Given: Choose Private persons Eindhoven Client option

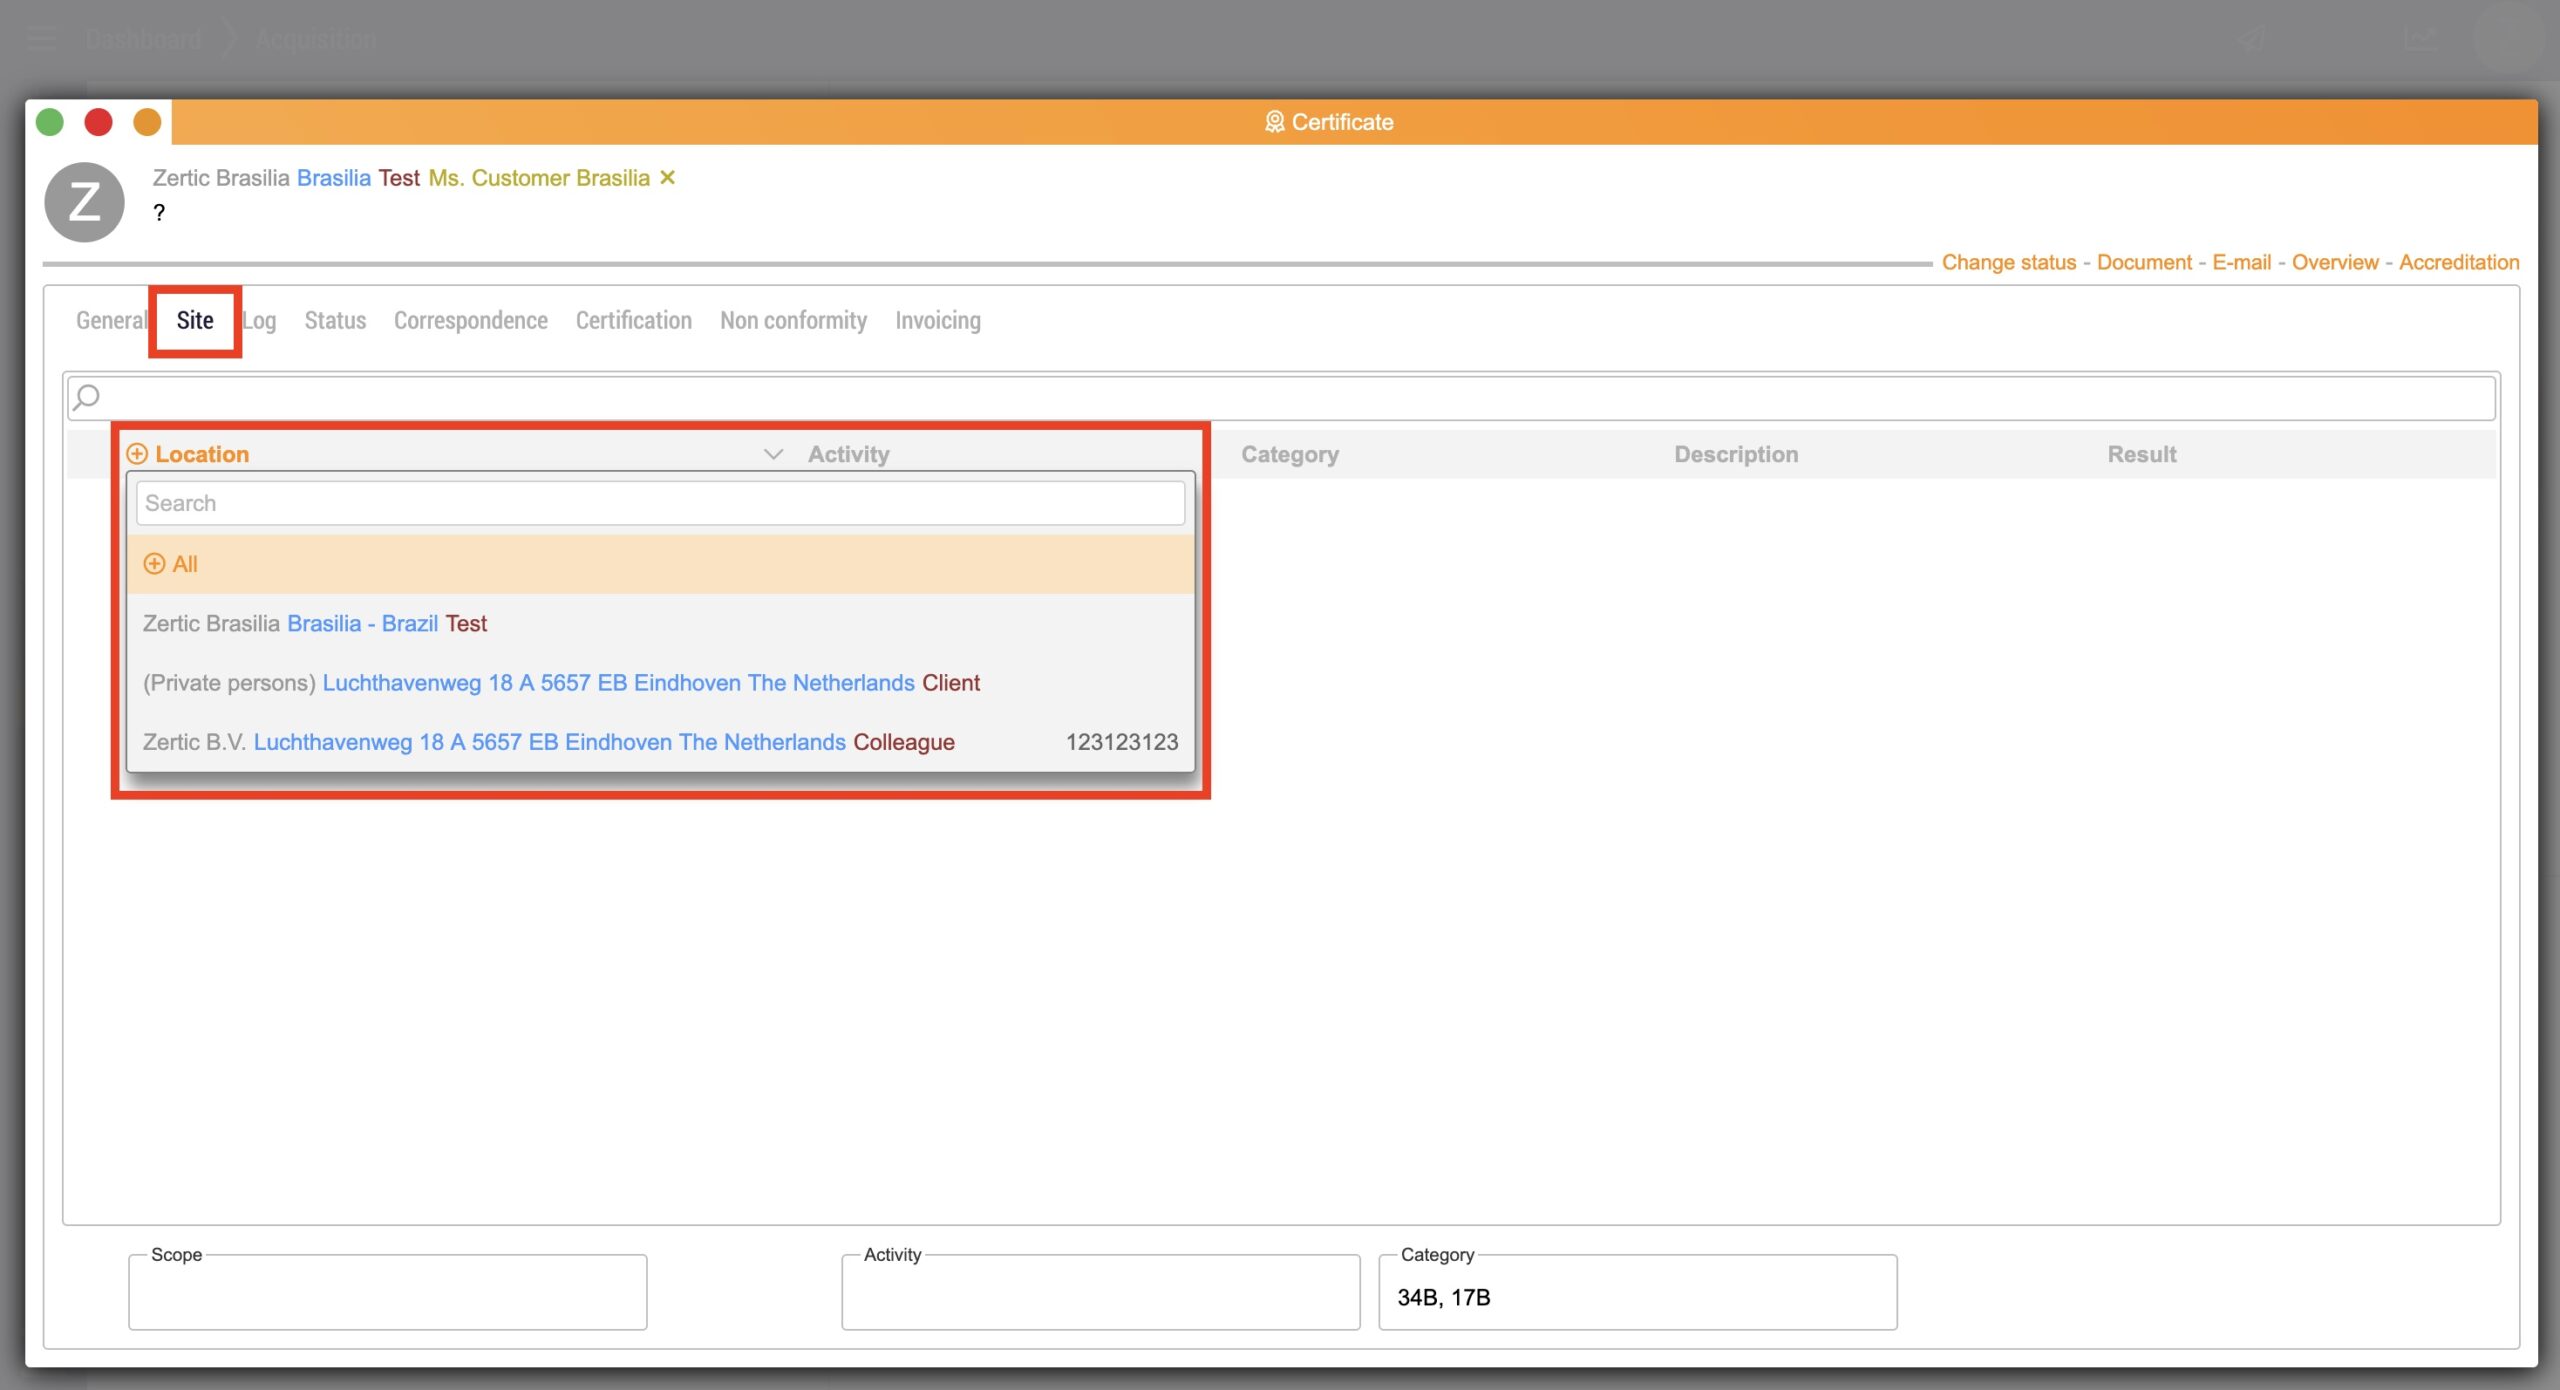Looking at the screenshot, I should coord(560,683).
